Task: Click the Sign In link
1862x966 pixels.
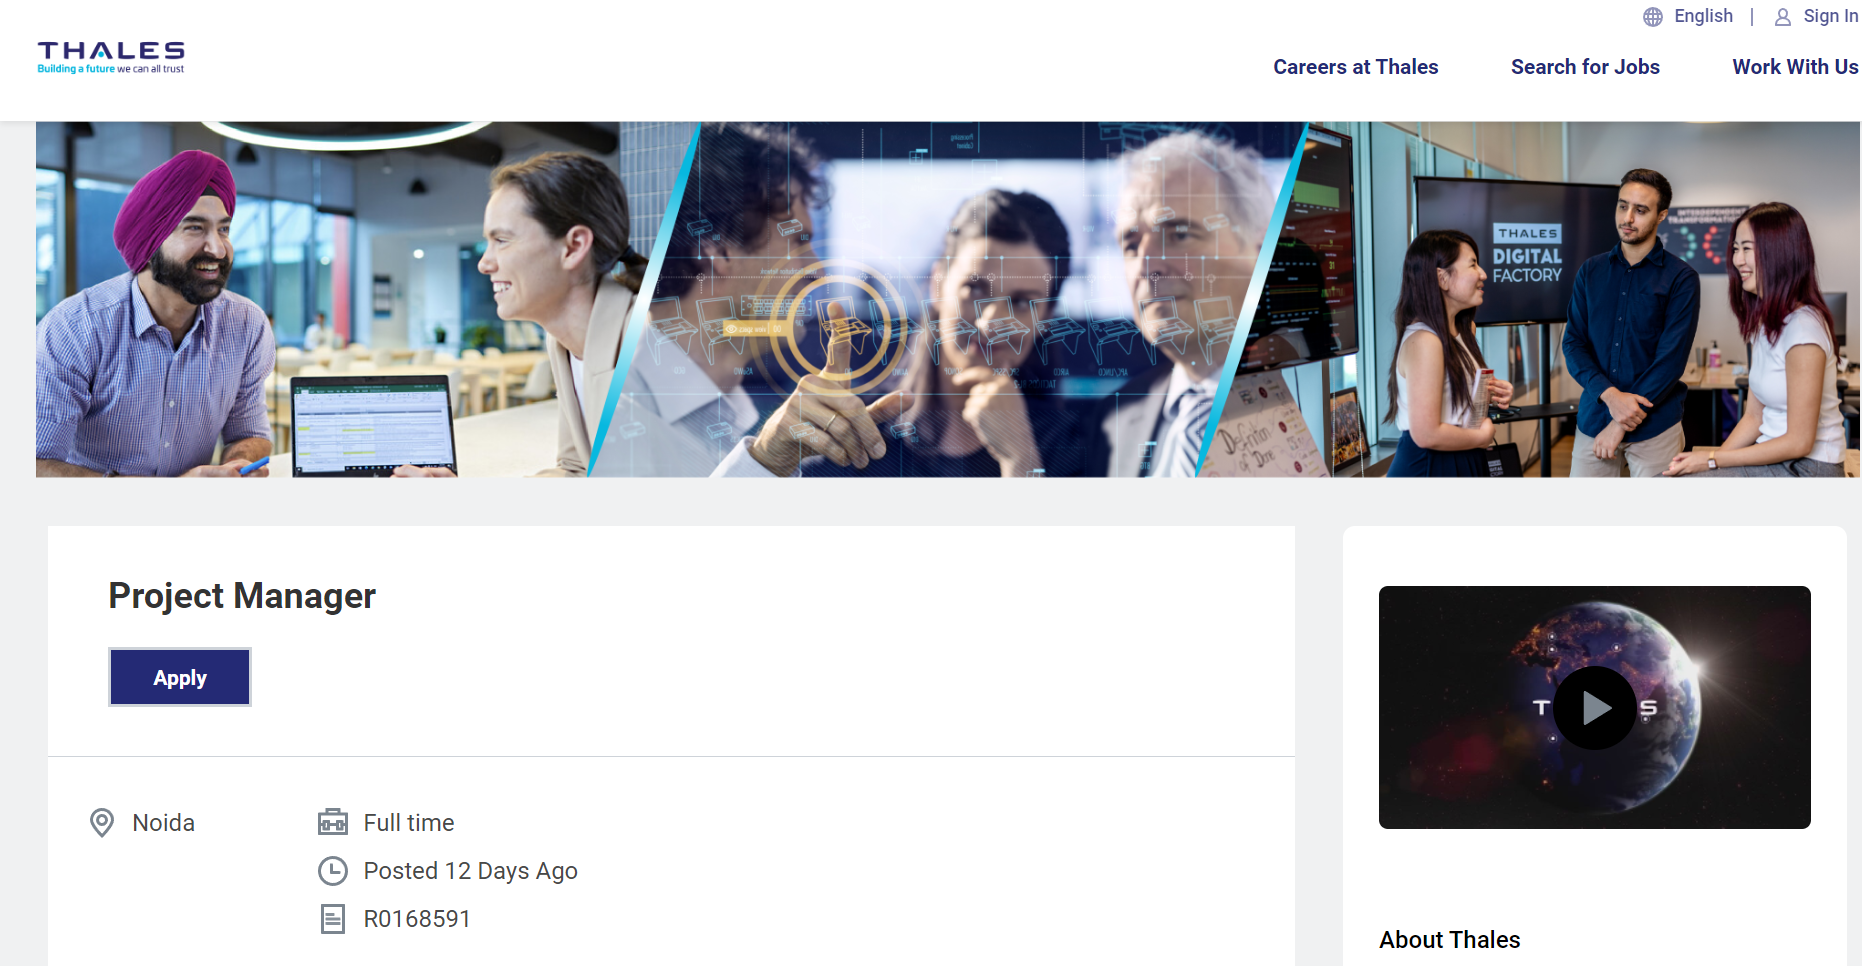Action: pyautogui.click(x=1831, y=16)
